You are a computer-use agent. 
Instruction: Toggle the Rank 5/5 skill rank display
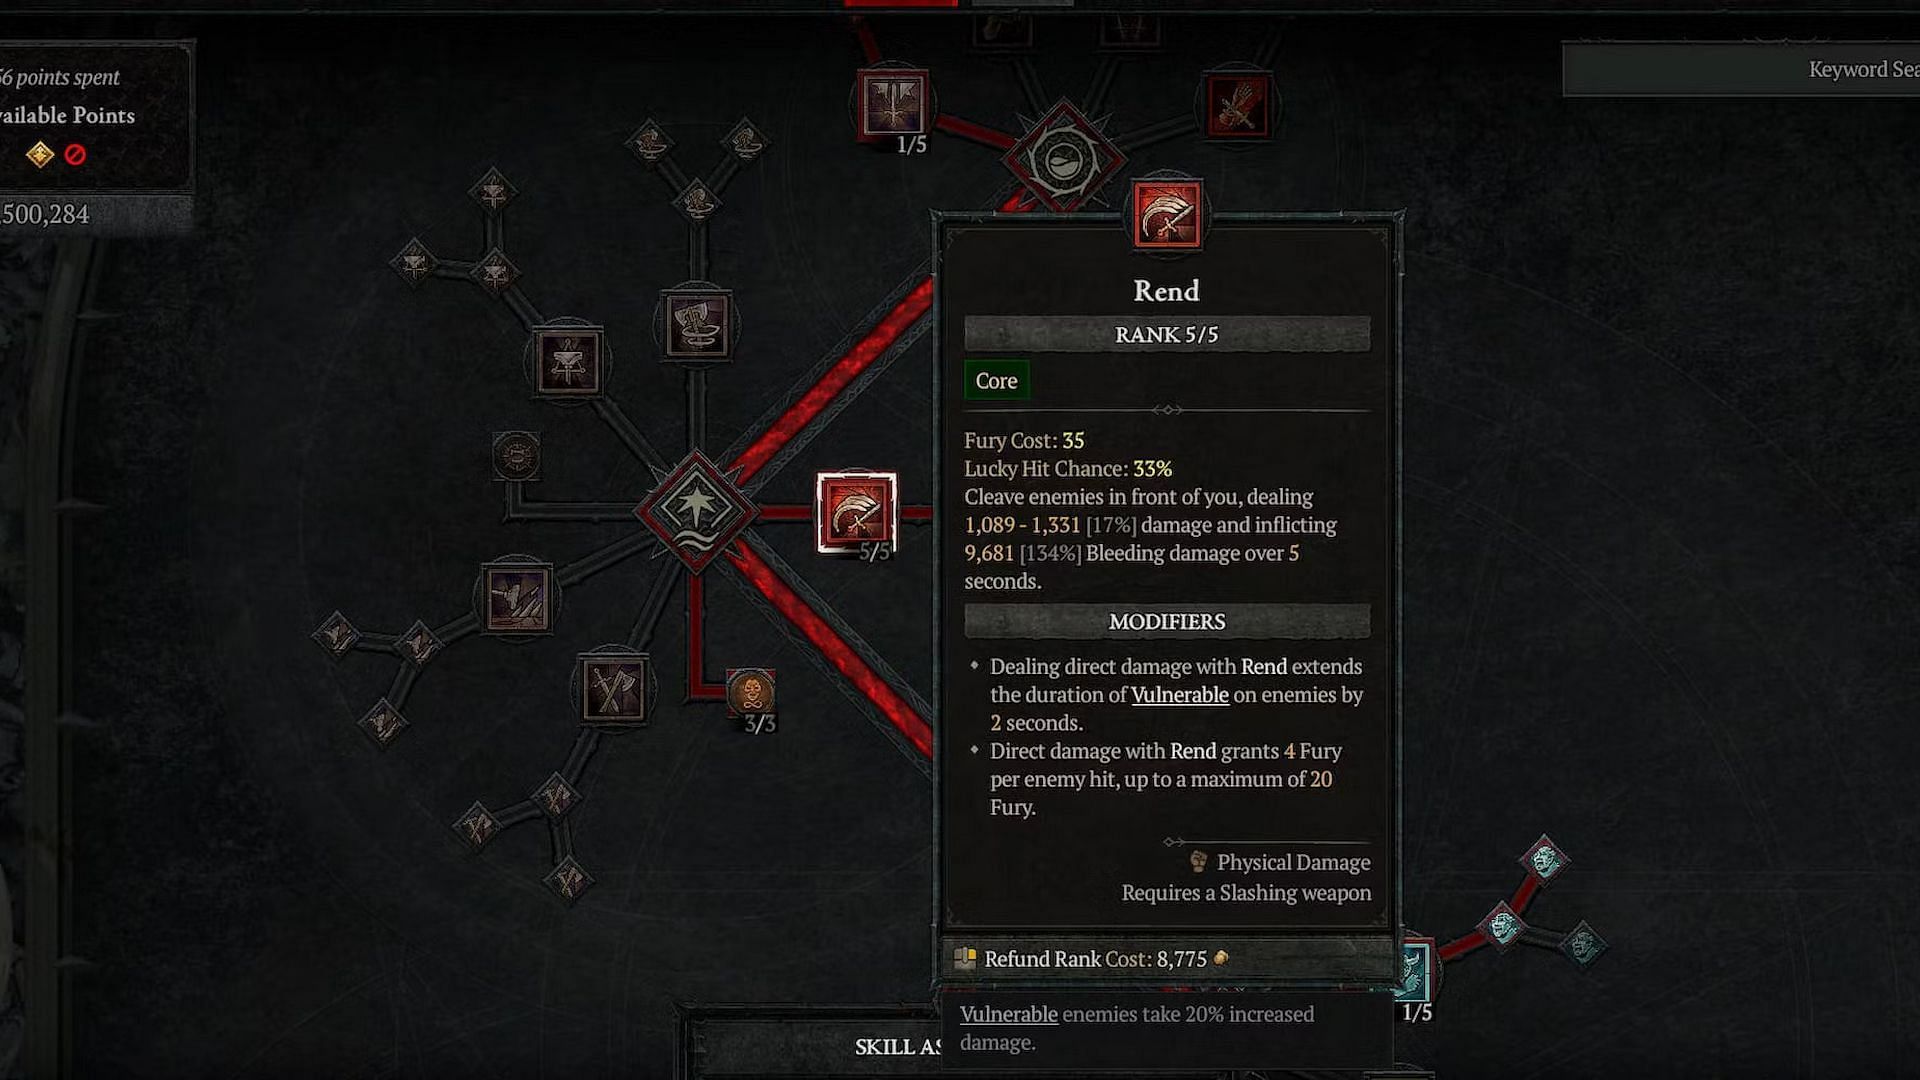click(1166, 334)
